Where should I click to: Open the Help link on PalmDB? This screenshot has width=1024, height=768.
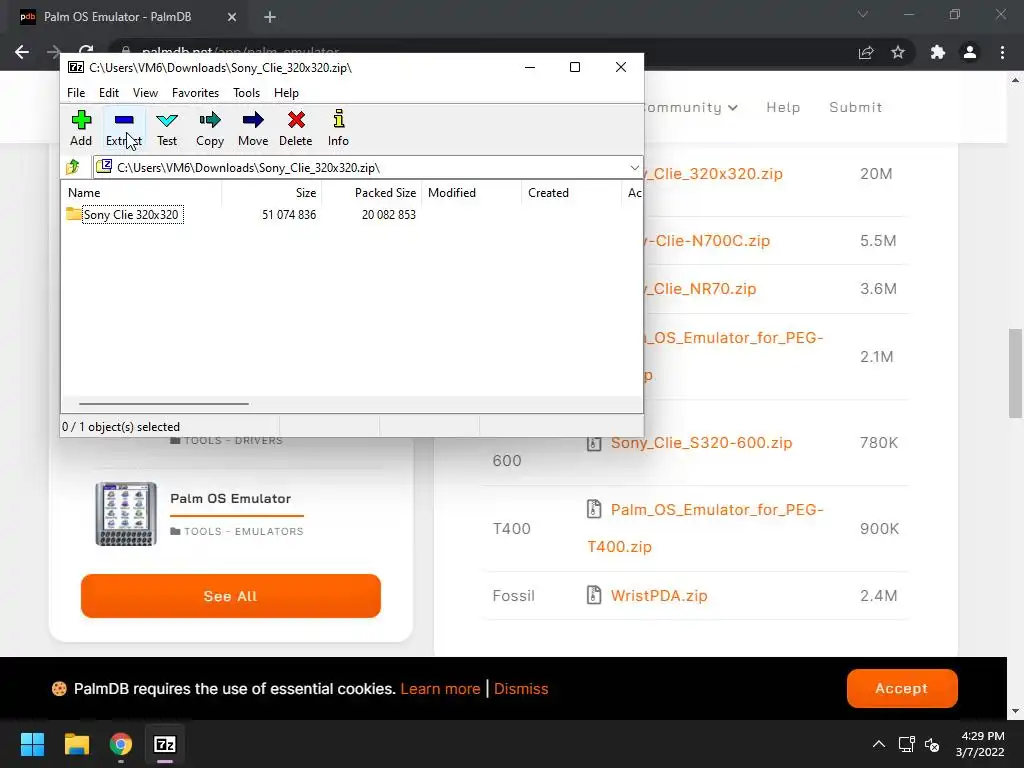(783, 107)
